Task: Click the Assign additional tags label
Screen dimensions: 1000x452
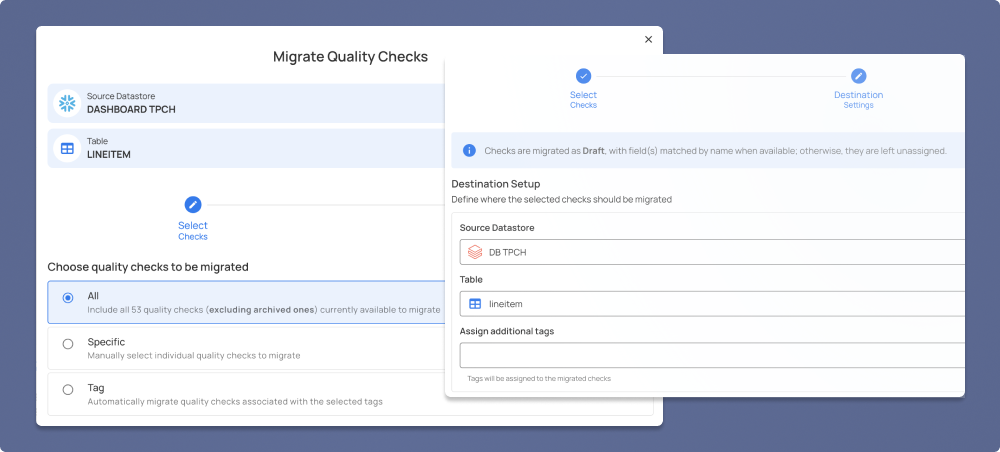Action: click(507, 331)
